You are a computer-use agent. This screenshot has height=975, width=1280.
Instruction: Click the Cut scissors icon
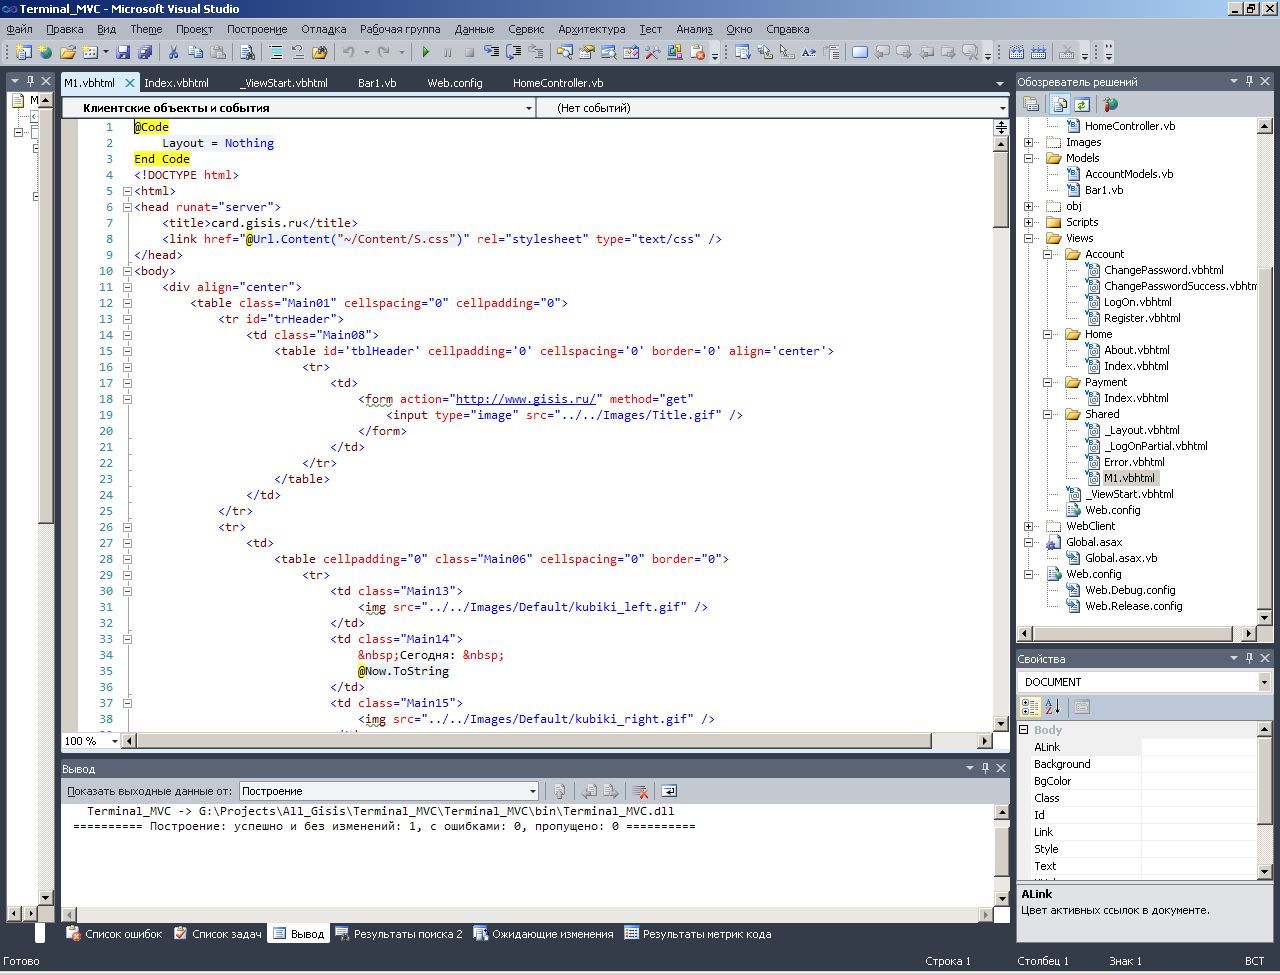173,52
